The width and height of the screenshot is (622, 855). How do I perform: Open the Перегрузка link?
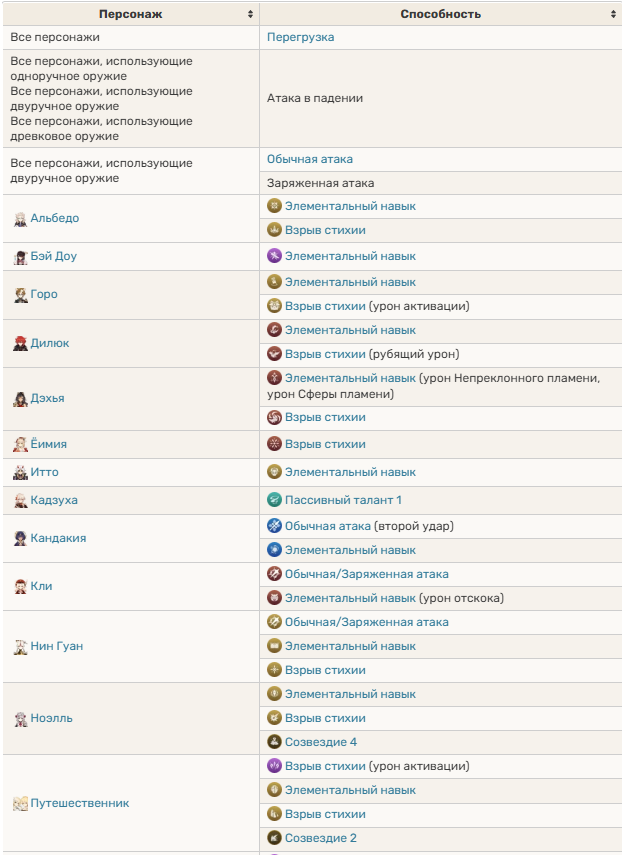pos(300,37)
